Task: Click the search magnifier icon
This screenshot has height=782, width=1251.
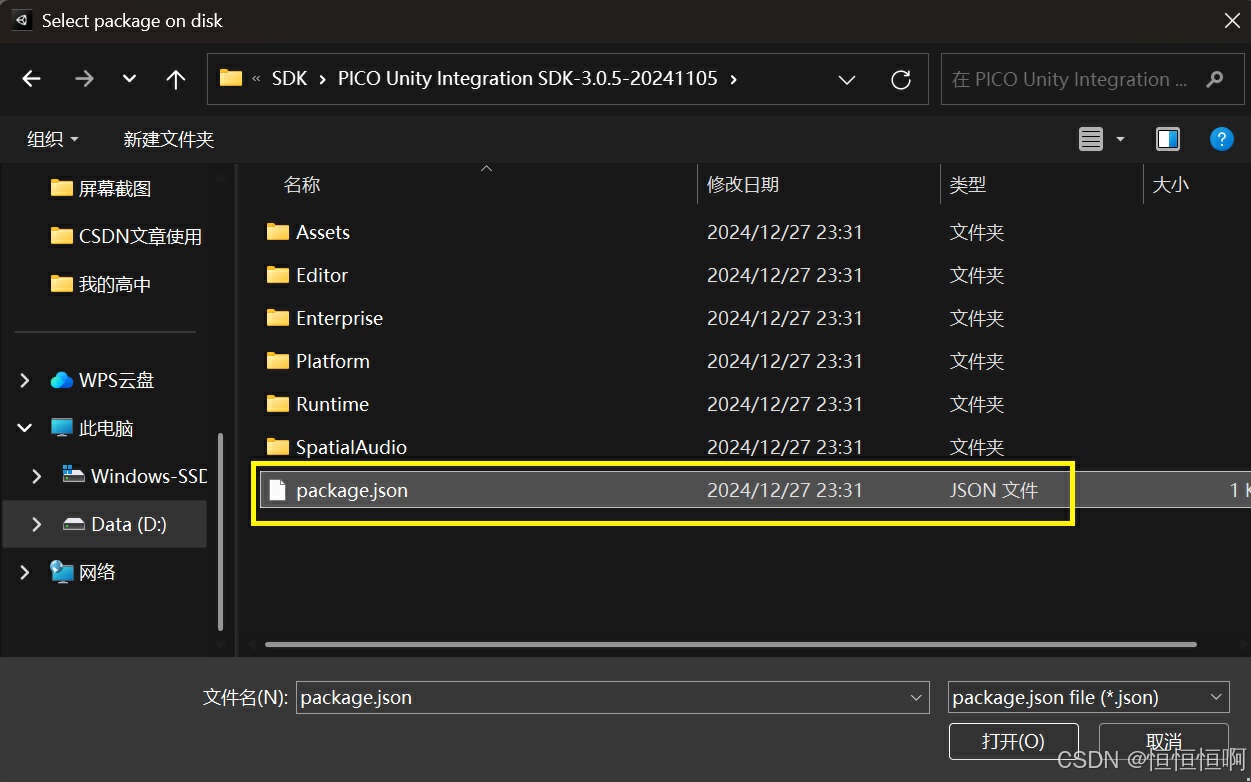Action: [x=1215, y=79]
